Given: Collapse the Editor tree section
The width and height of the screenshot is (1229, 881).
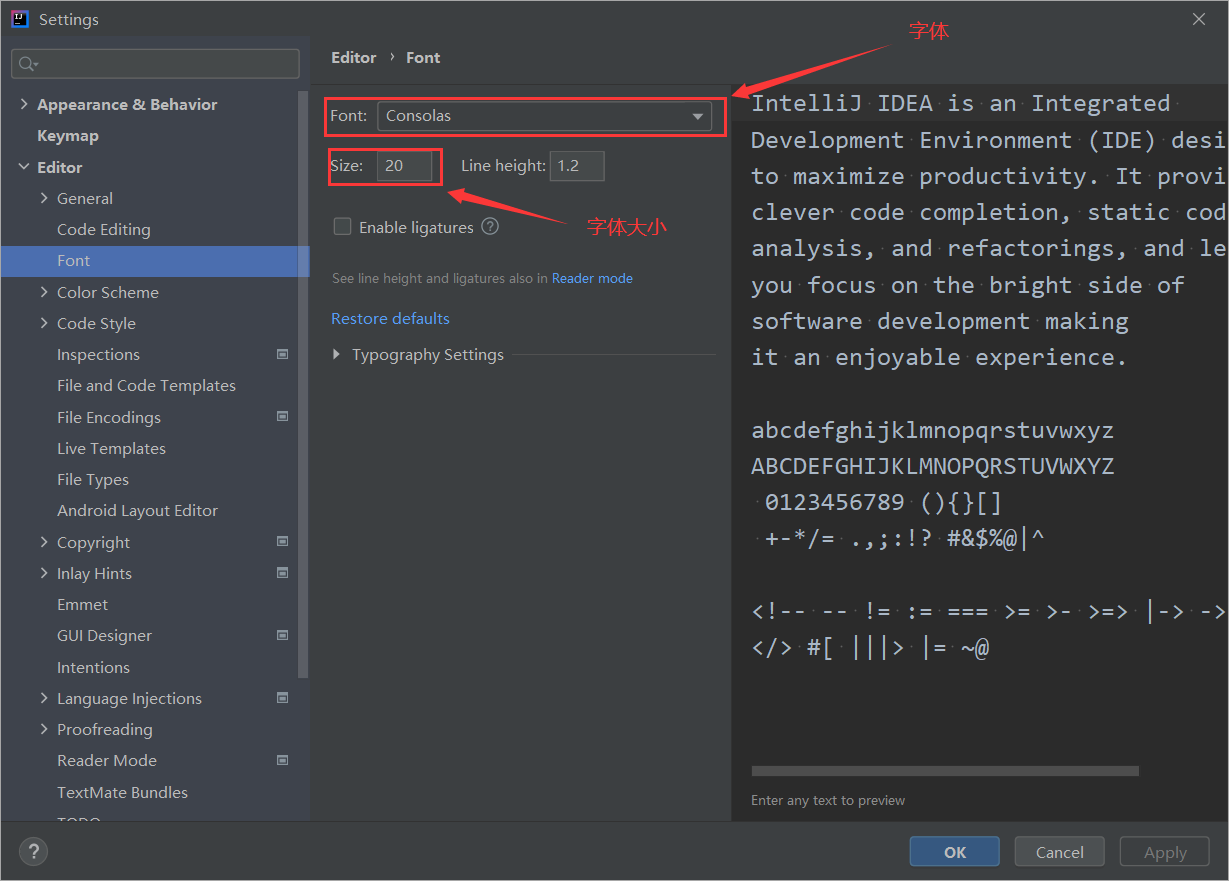Looking at the screenshot, I should (x=24, y=167).
